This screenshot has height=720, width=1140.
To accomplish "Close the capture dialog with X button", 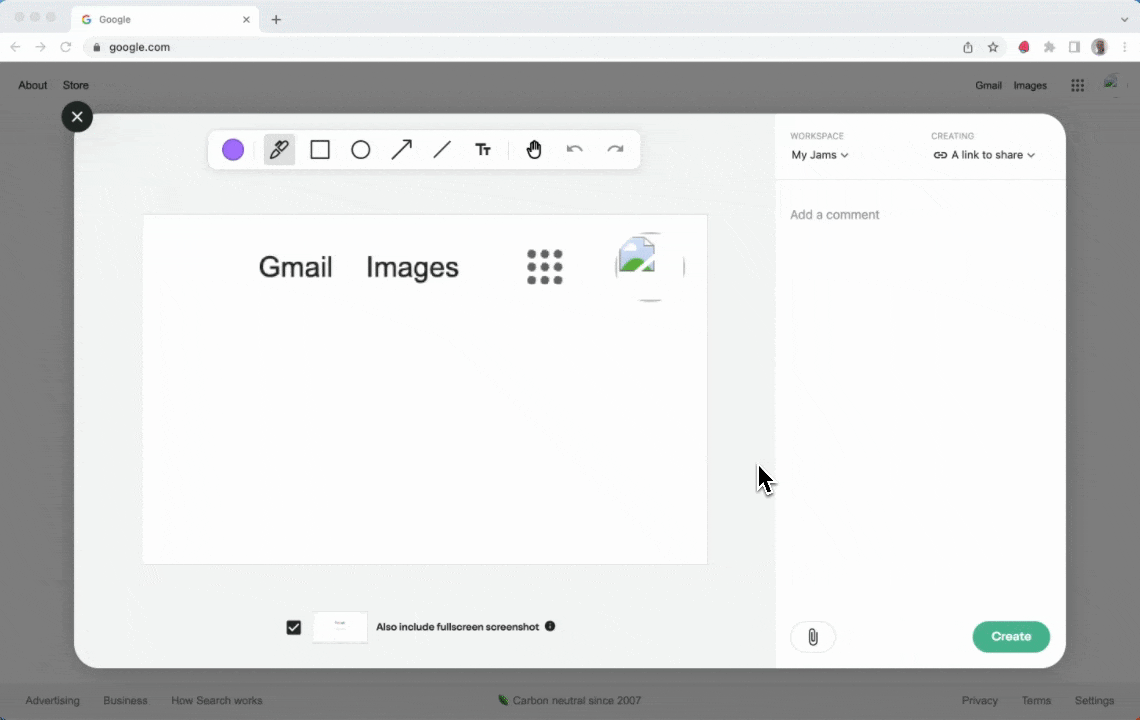I will (77, 116).
